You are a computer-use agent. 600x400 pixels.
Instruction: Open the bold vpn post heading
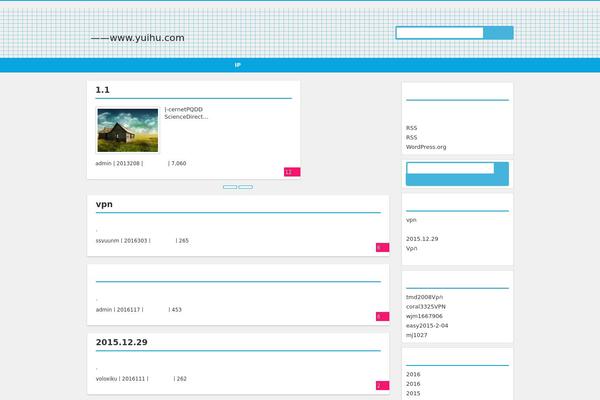pos(104,204)
